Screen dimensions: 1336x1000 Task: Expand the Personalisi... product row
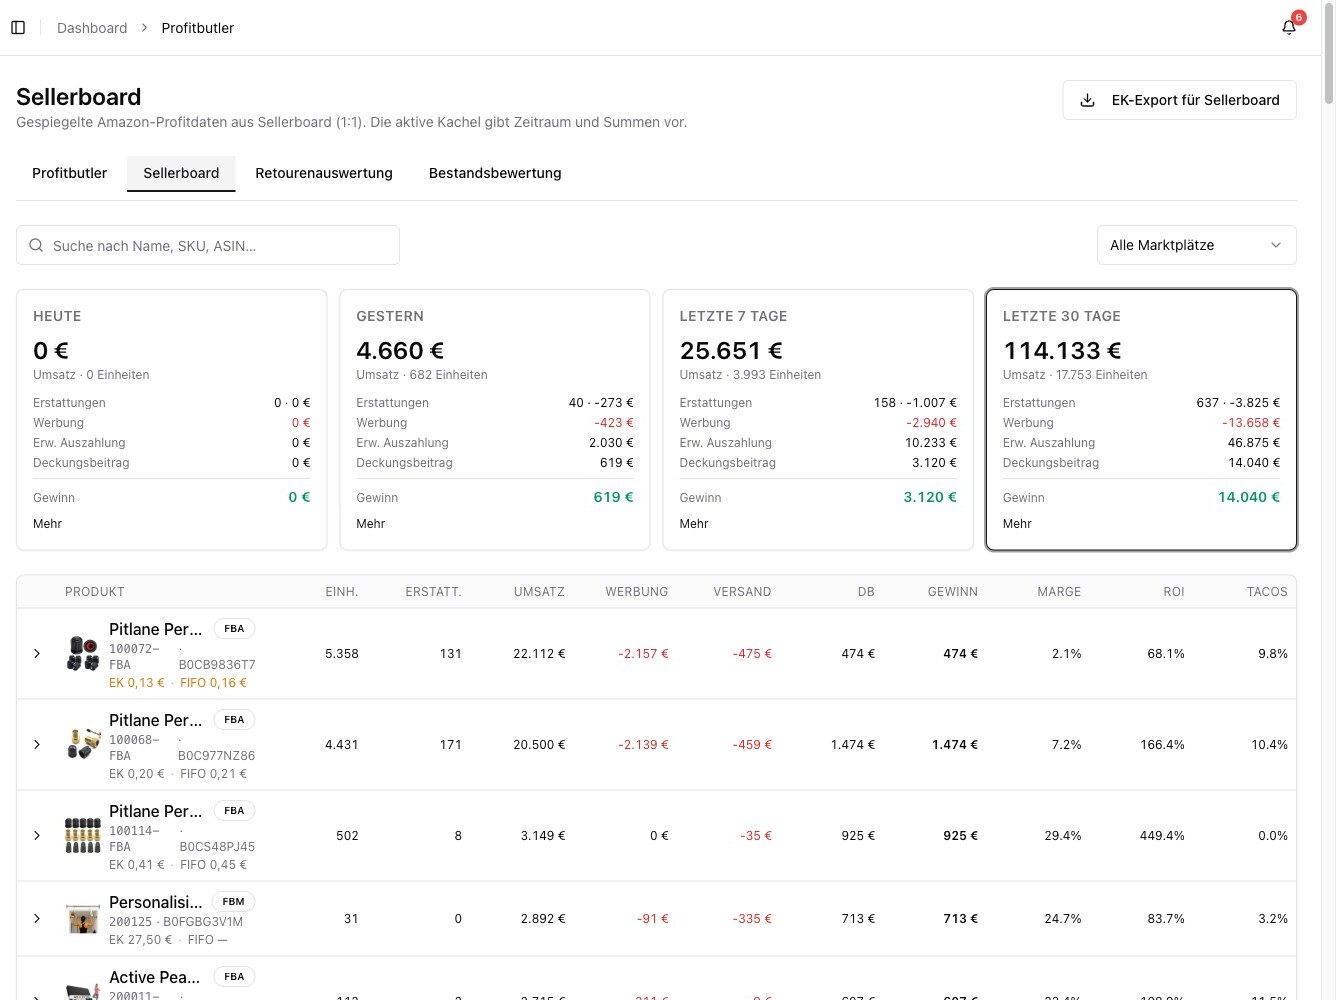[x=37, y=918]
